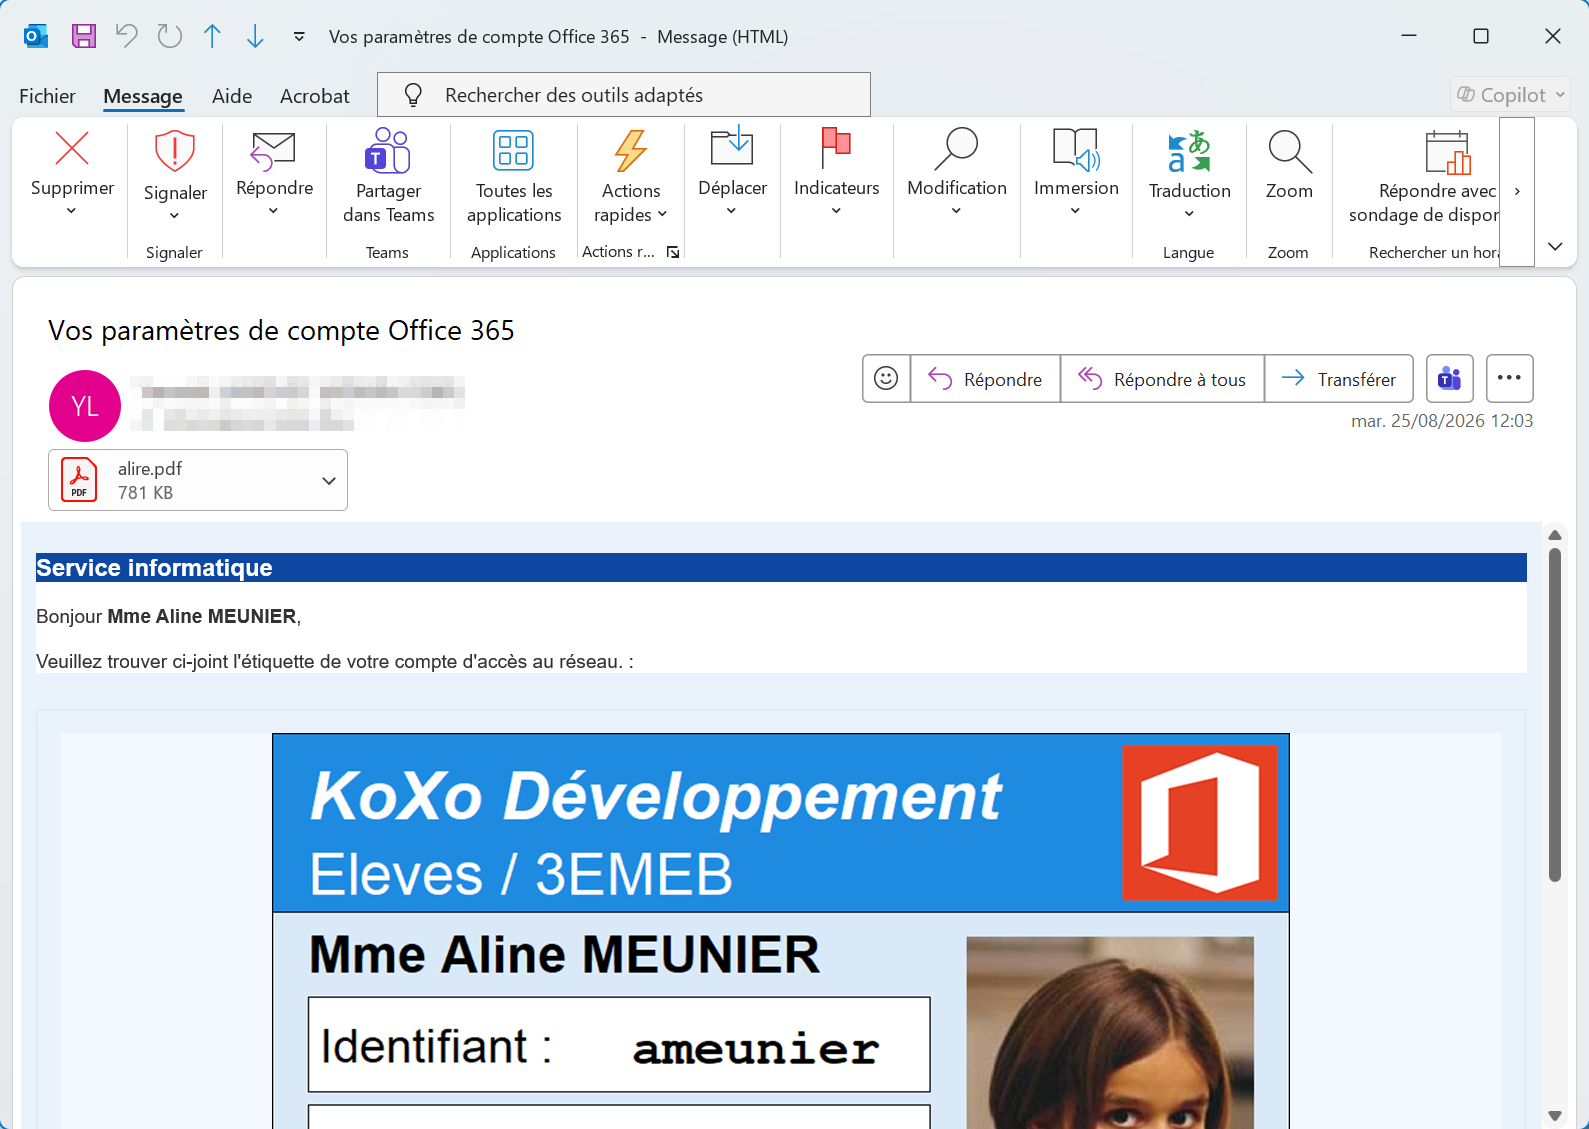Click the date 'mar. 25/08/2026 12:03'

tap(1442, 421)
